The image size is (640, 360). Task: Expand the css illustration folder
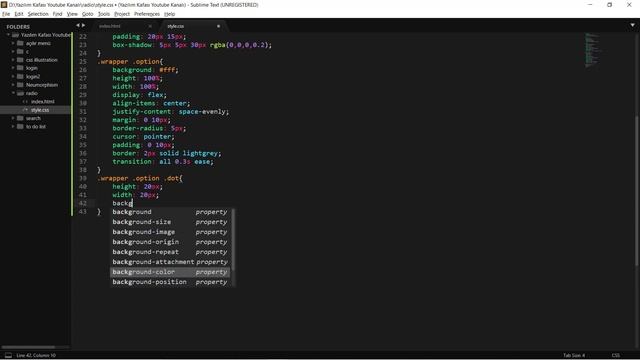click(x=13, y=60)
